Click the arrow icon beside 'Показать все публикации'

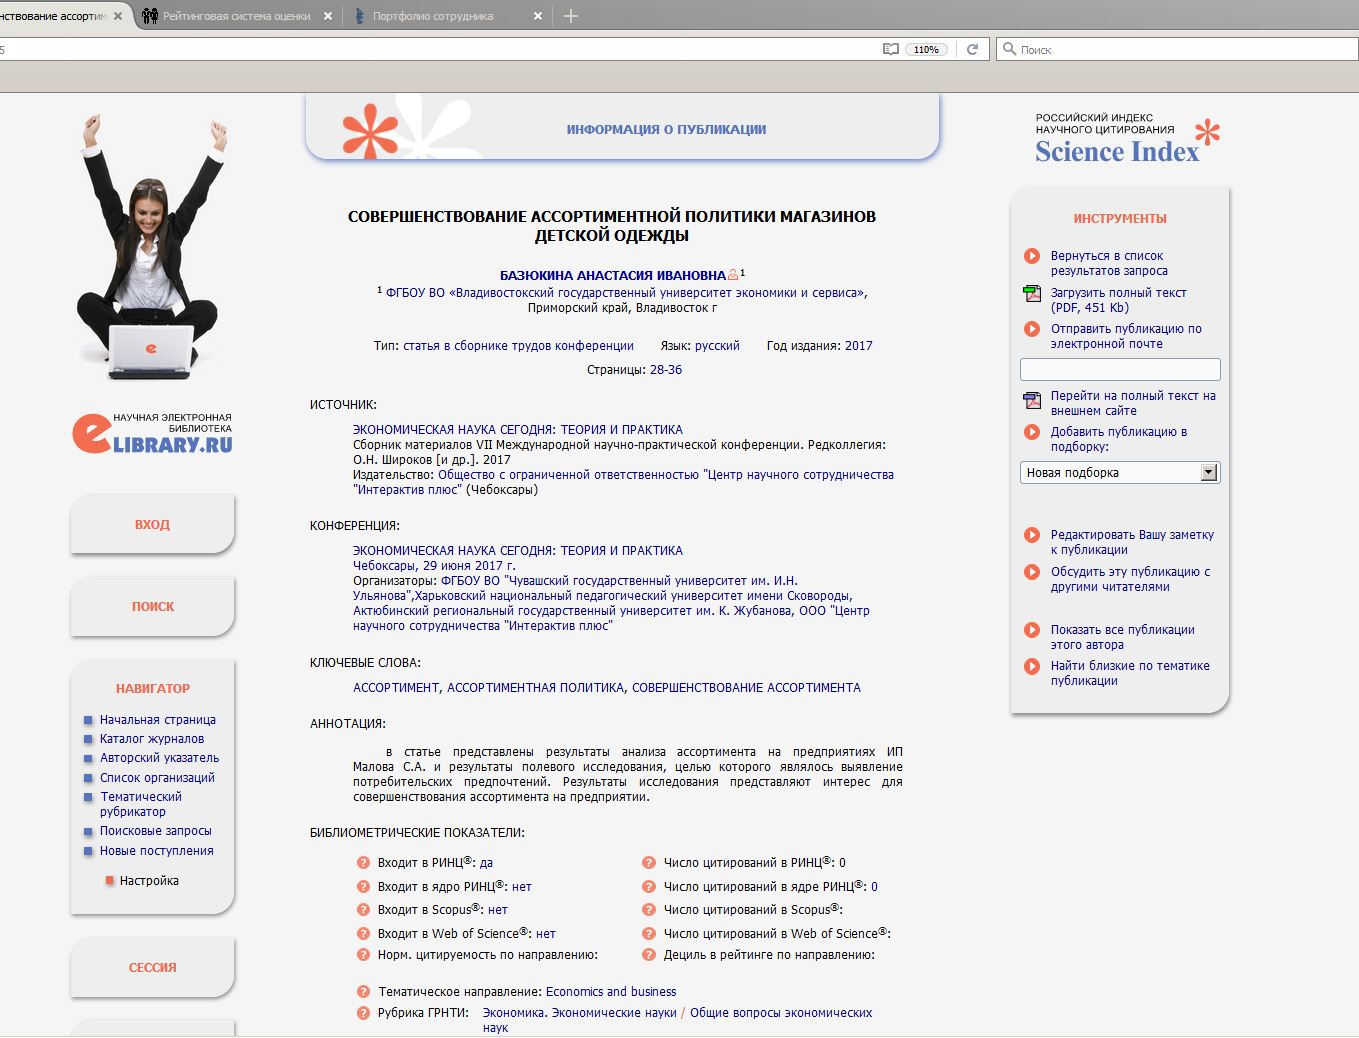pos(1032,630)
